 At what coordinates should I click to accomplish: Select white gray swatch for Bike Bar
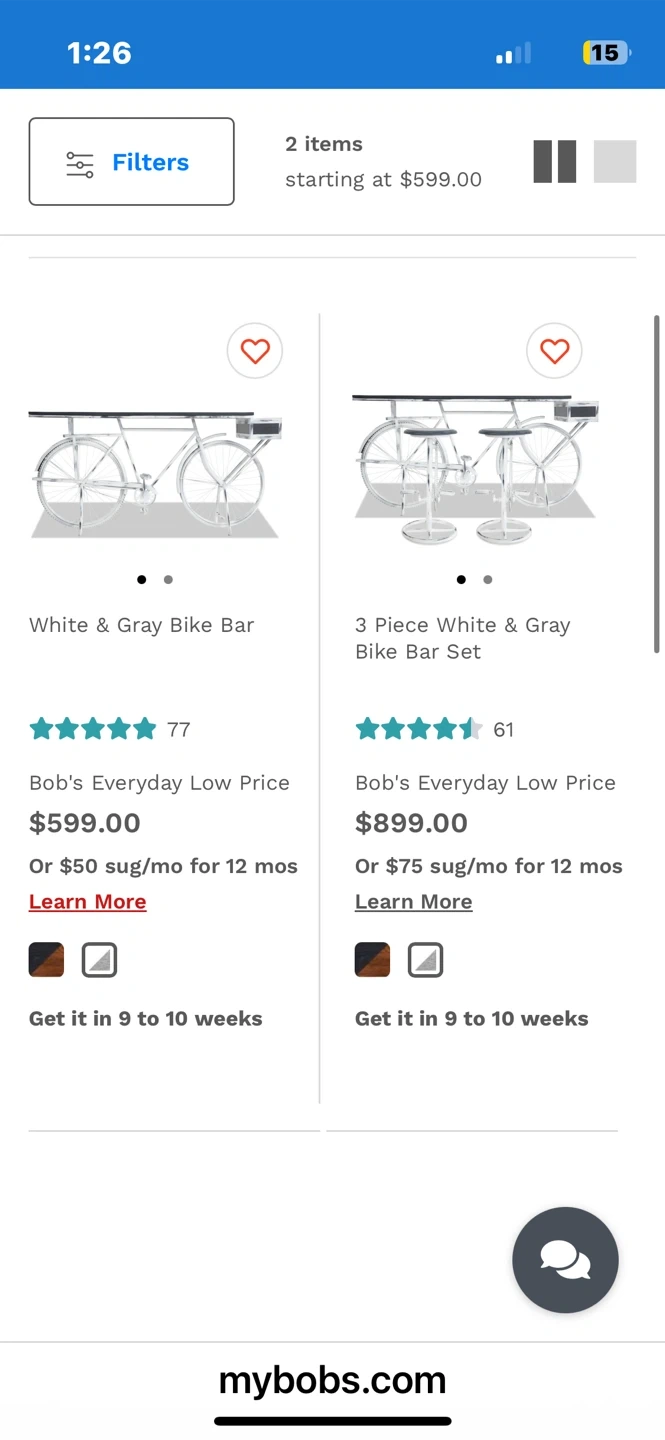[99, 960]
